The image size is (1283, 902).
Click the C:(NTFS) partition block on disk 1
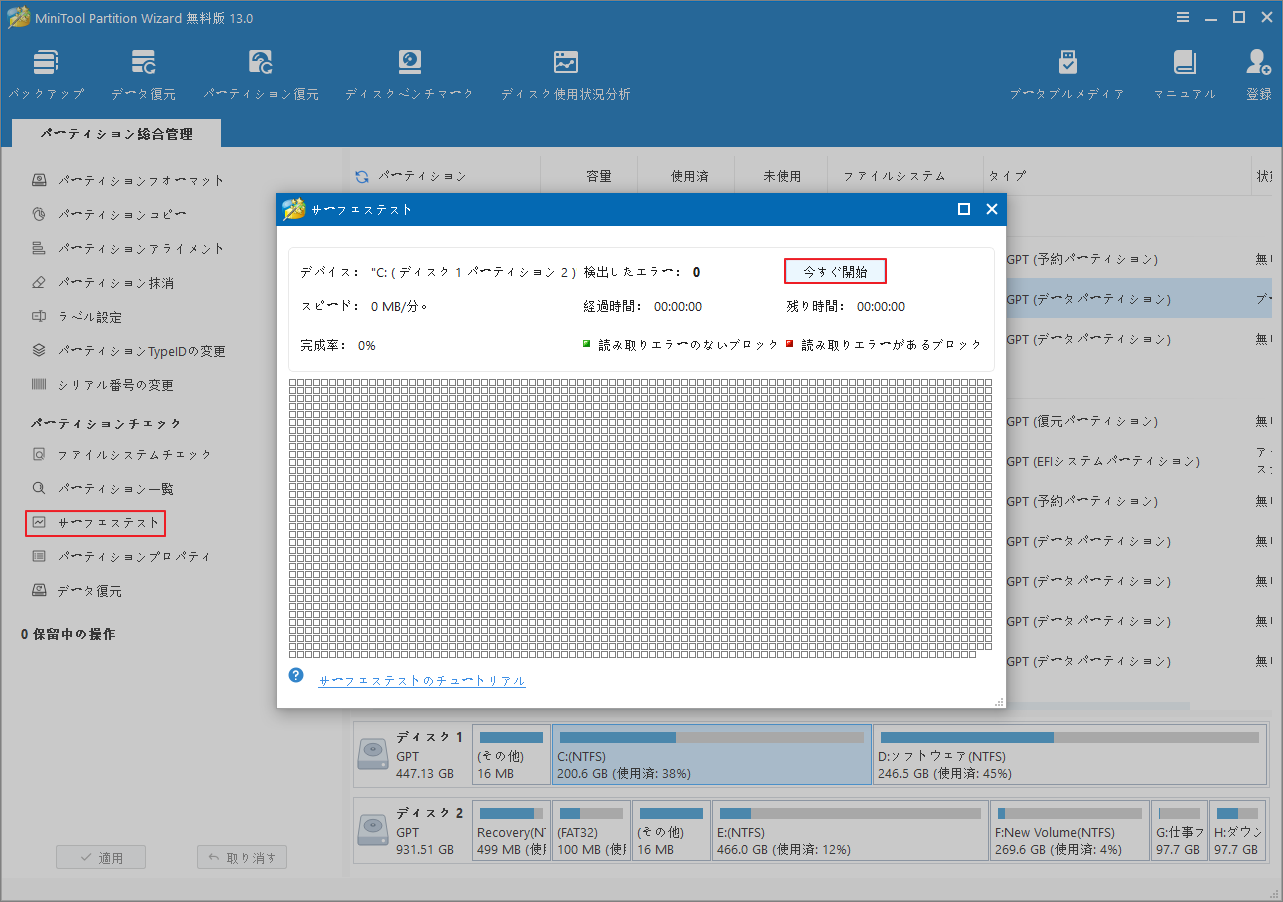tap(710, 757)
